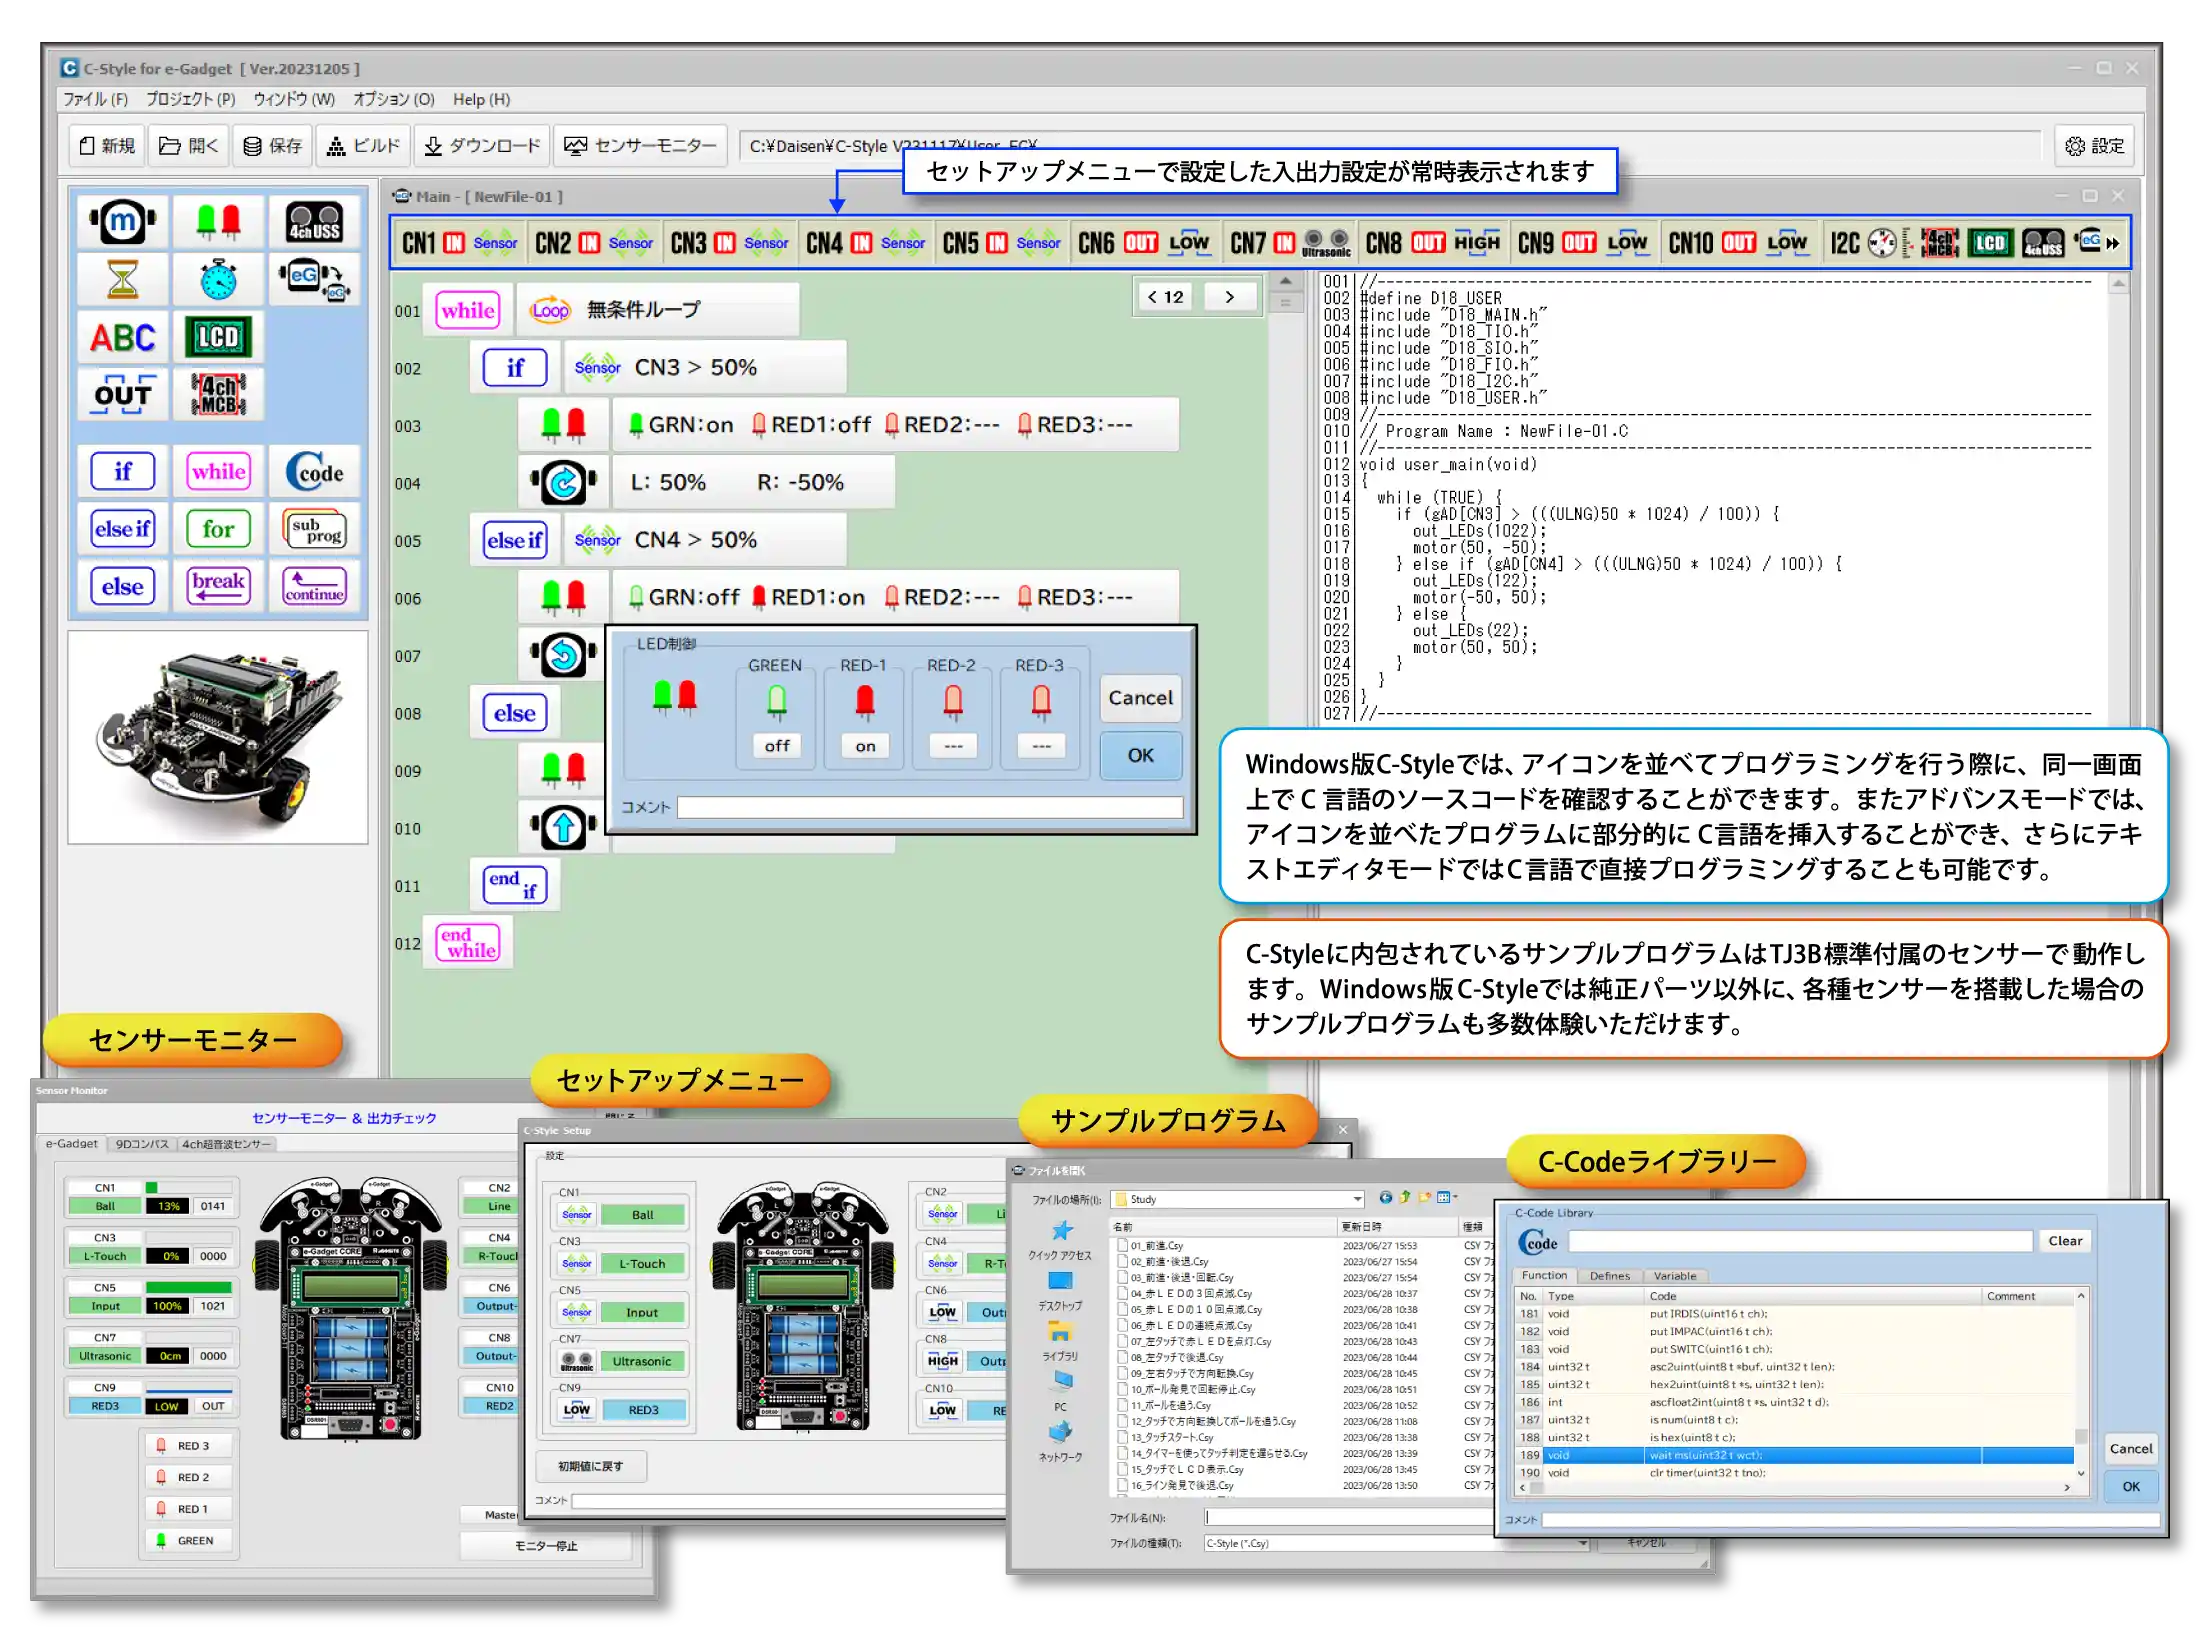Click the 保存 (Save) toolbar button
The image size is (2200, 1640).
[273, 146]
